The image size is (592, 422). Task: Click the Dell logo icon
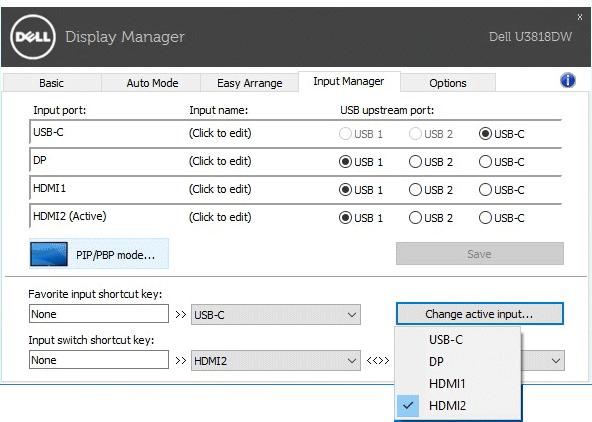coord(33,37)
